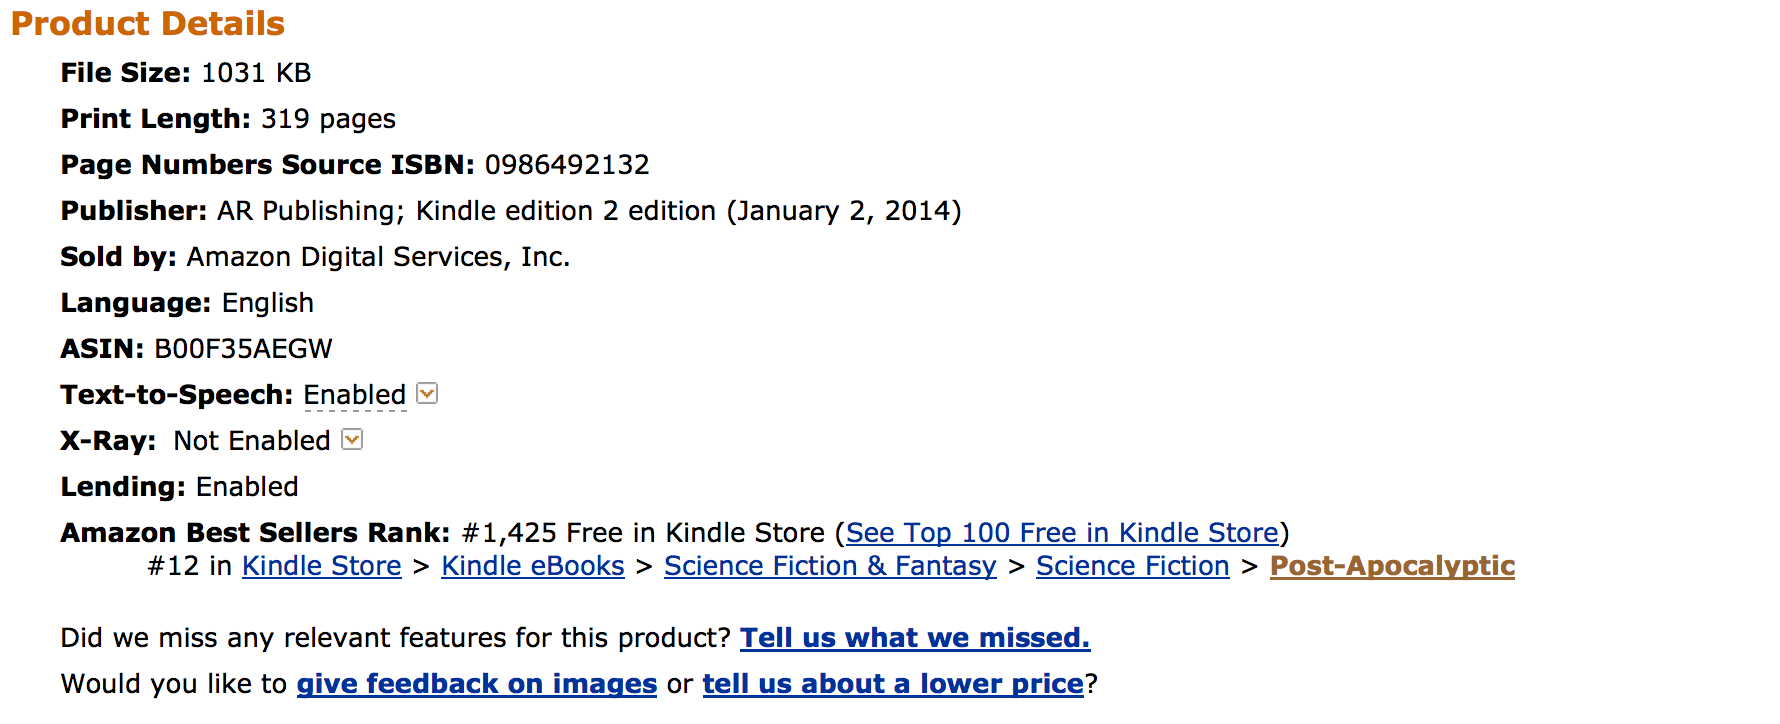Screen dimensions: 1780x724
Task: Select the Science Fiction breadcrumb link
Action: pyautogui.click(x=1132, y=566)
